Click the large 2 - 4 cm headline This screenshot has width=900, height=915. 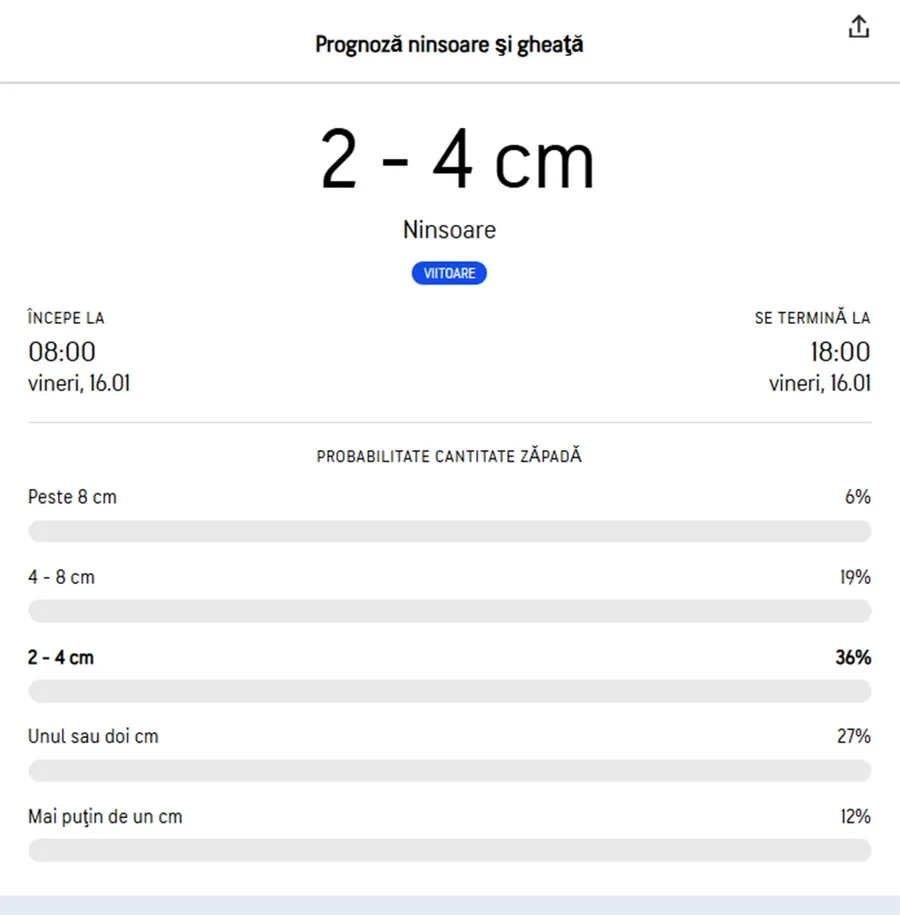tap(457, 162)
